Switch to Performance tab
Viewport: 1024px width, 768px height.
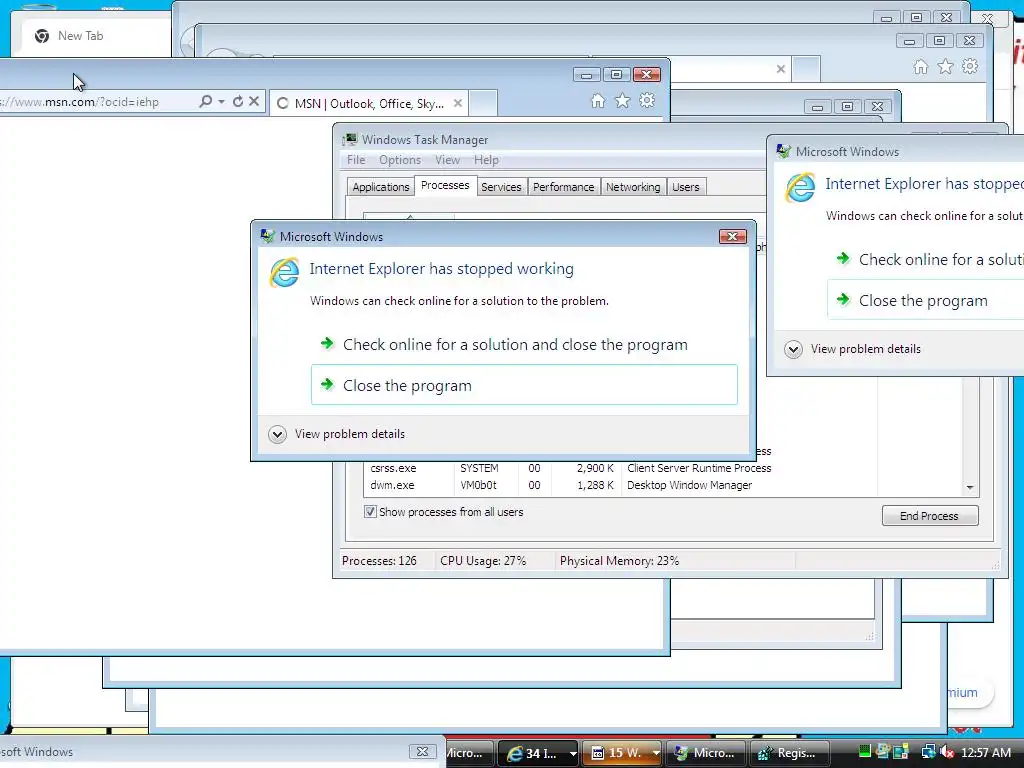pos(564,187)
